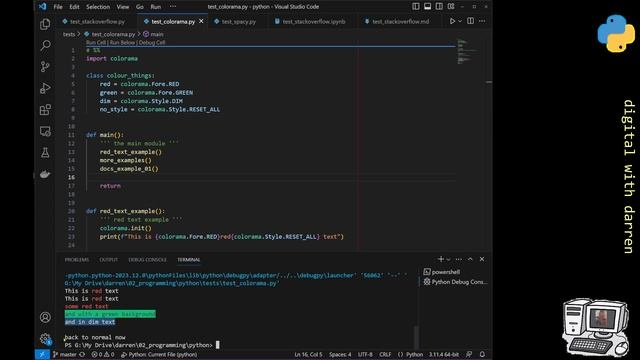Open editor more actions ellipsis

click(482, 21)
